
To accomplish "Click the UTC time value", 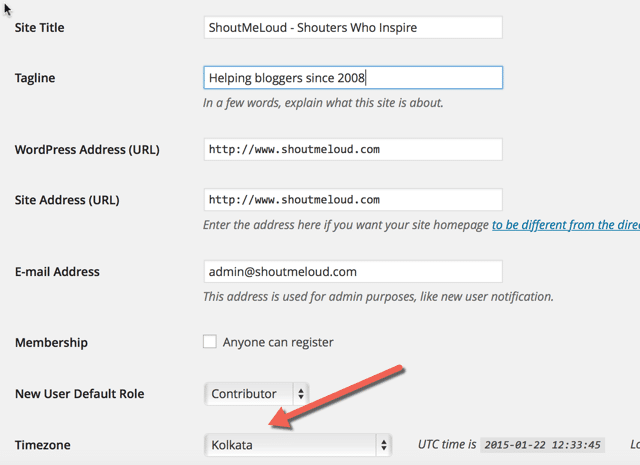I will point(539,445).
